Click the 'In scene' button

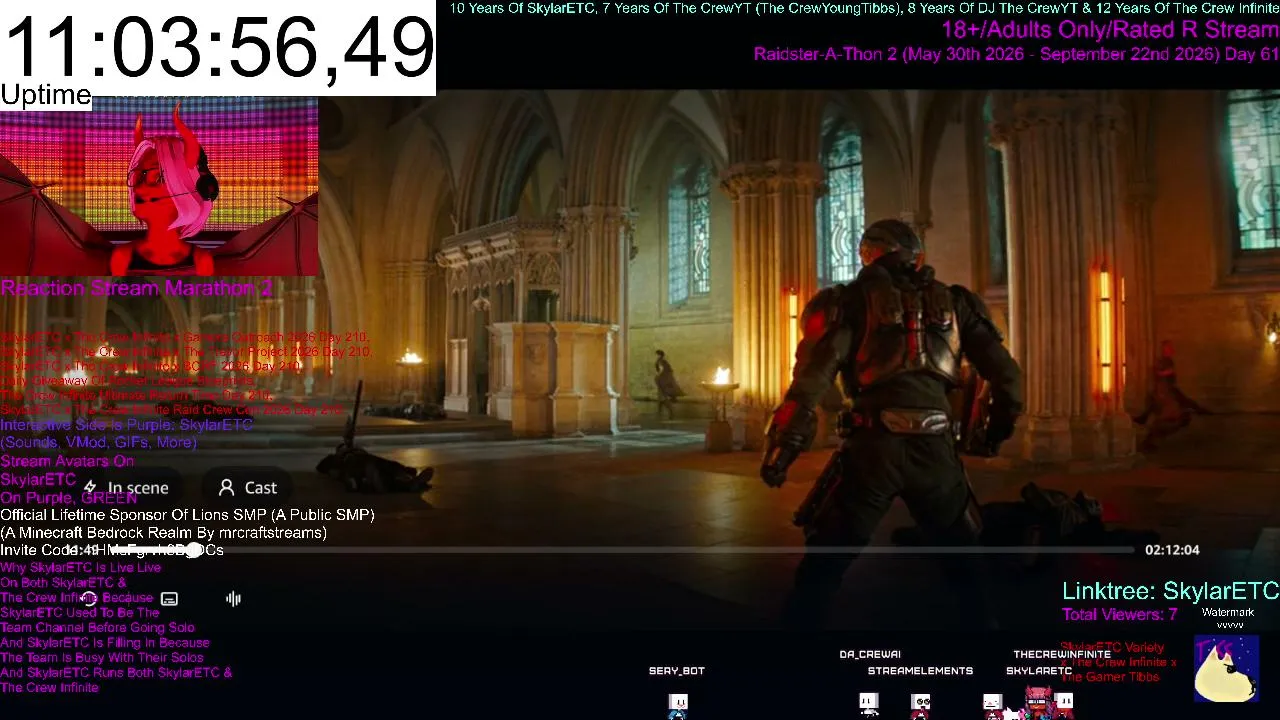[x=126, y=488]
